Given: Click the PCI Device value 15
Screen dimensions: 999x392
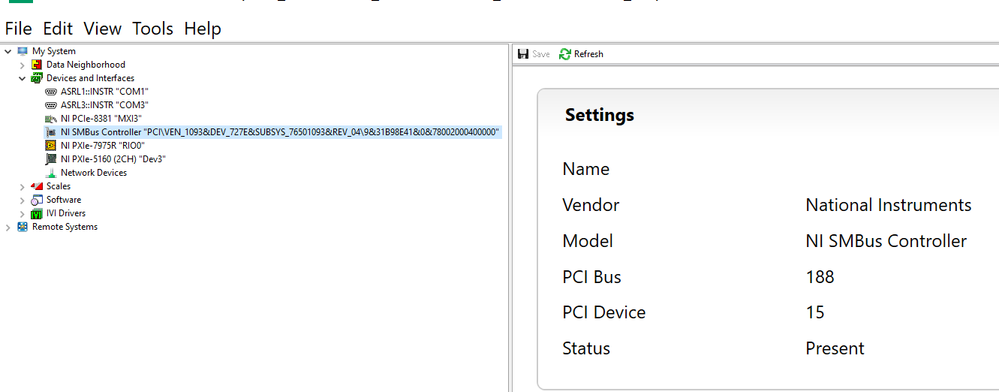Looking at the screenshot, I should coord(815,312).
